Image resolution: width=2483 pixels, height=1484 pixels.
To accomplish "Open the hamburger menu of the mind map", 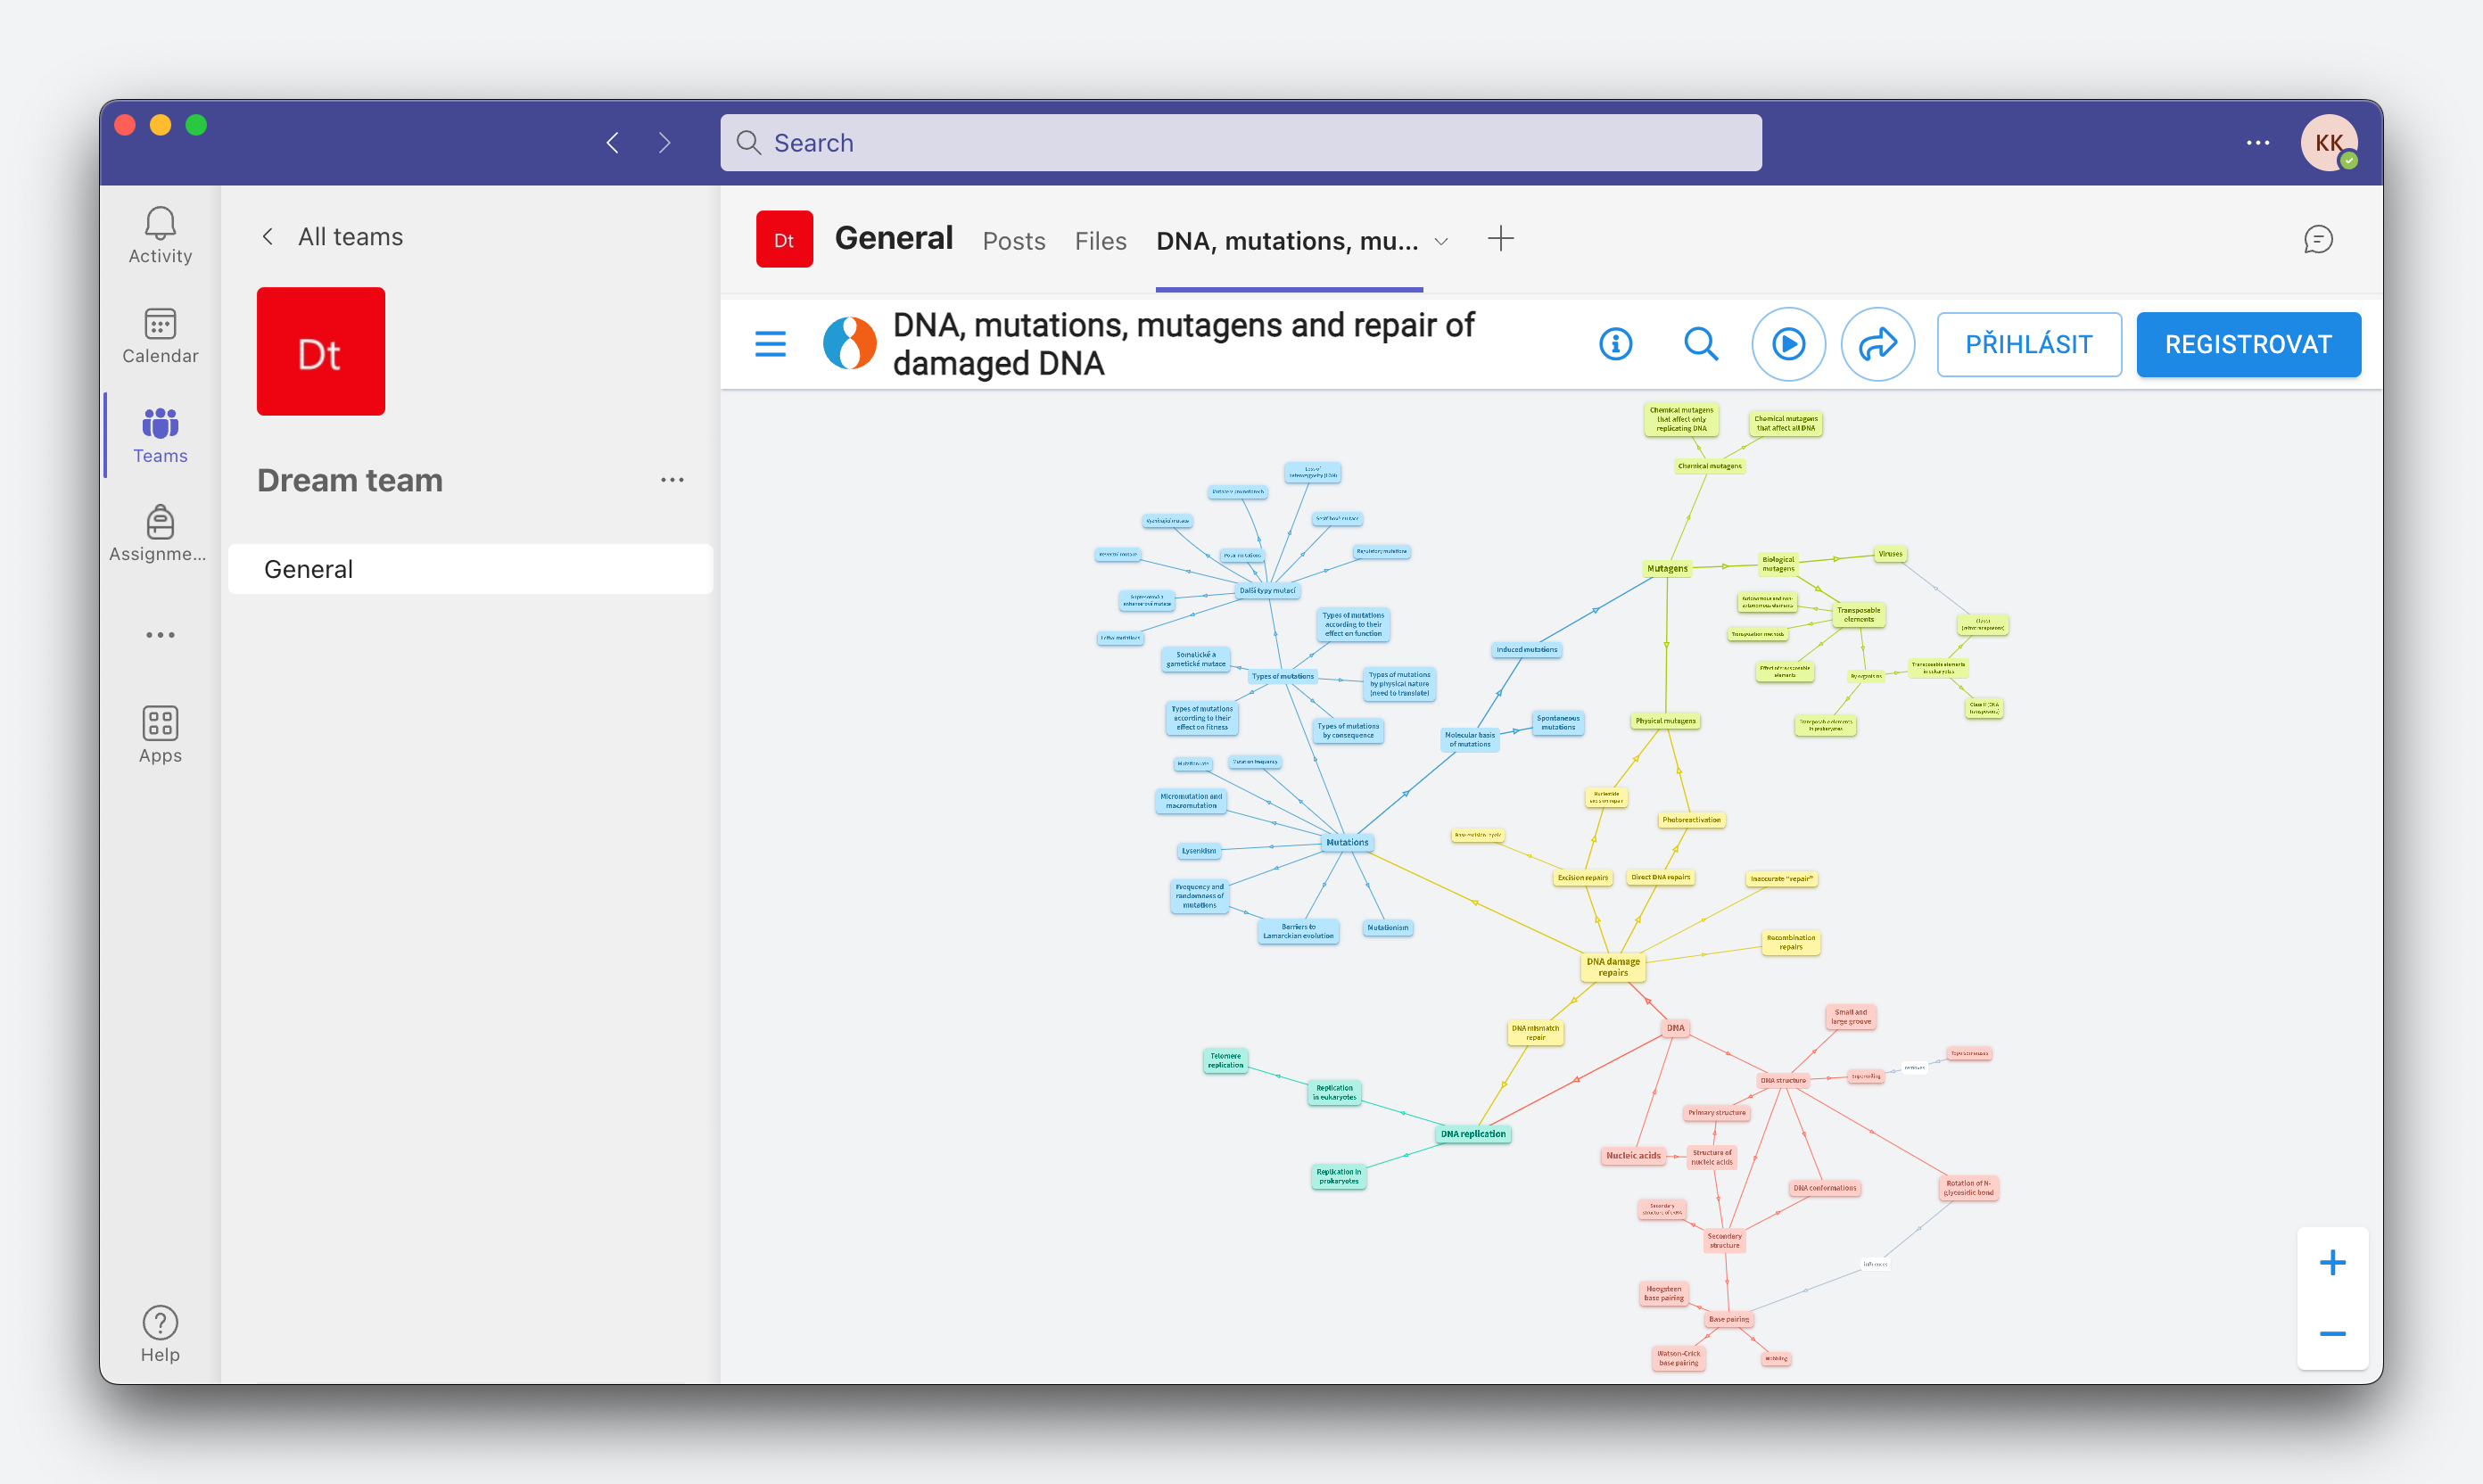I will (x=770, y=344).
